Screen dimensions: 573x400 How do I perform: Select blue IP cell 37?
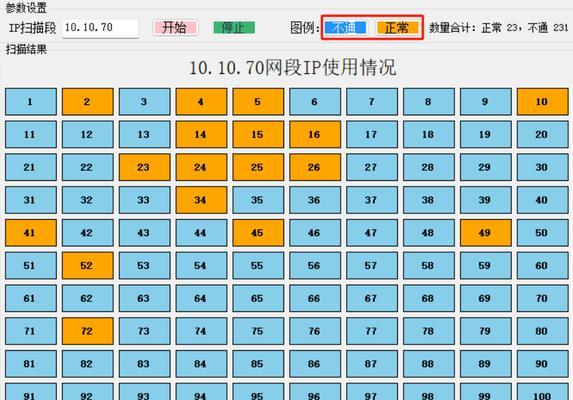372,200
